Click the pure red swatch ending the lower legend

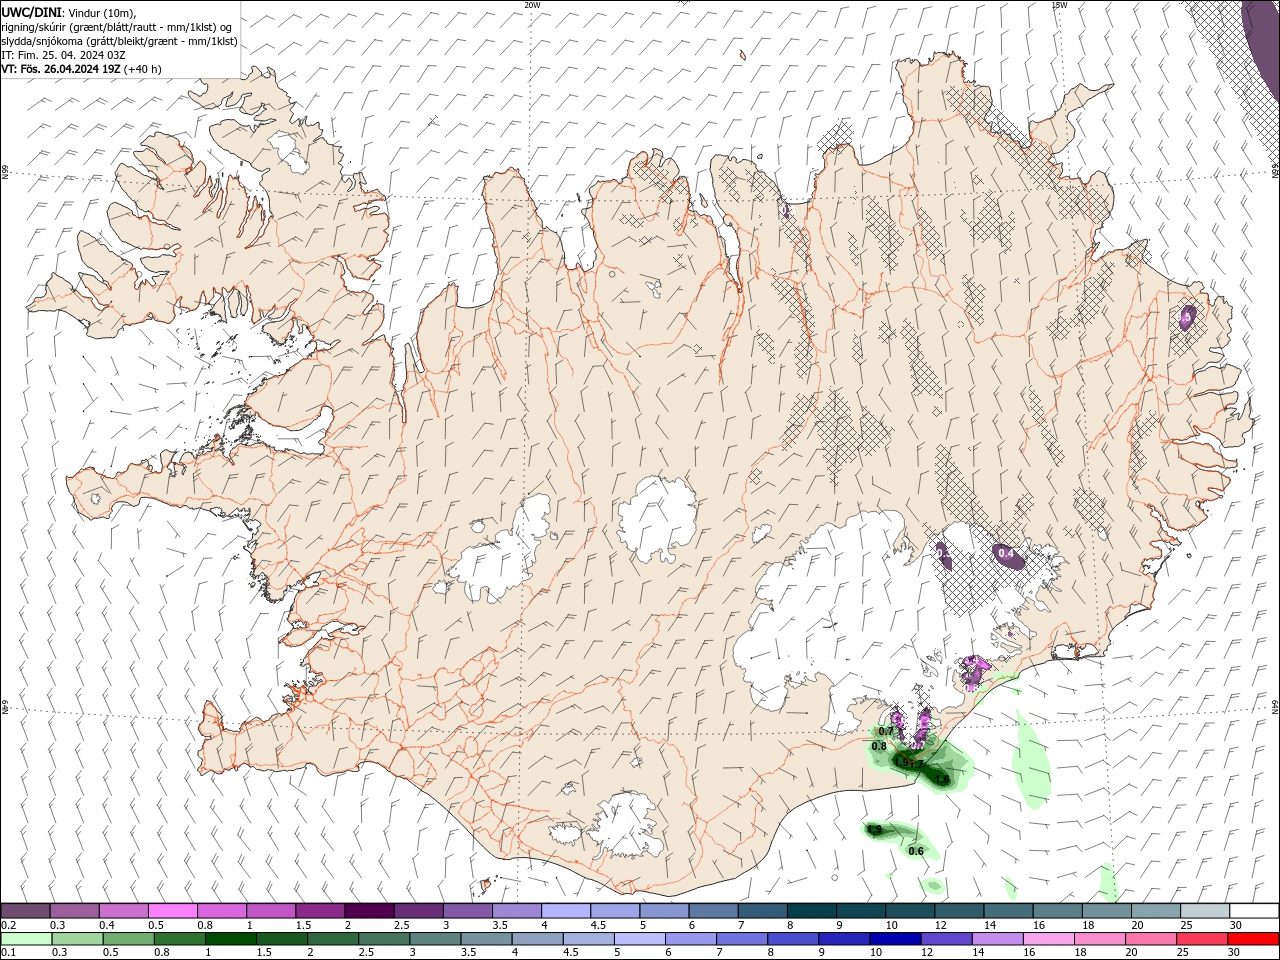point(1255,939)
